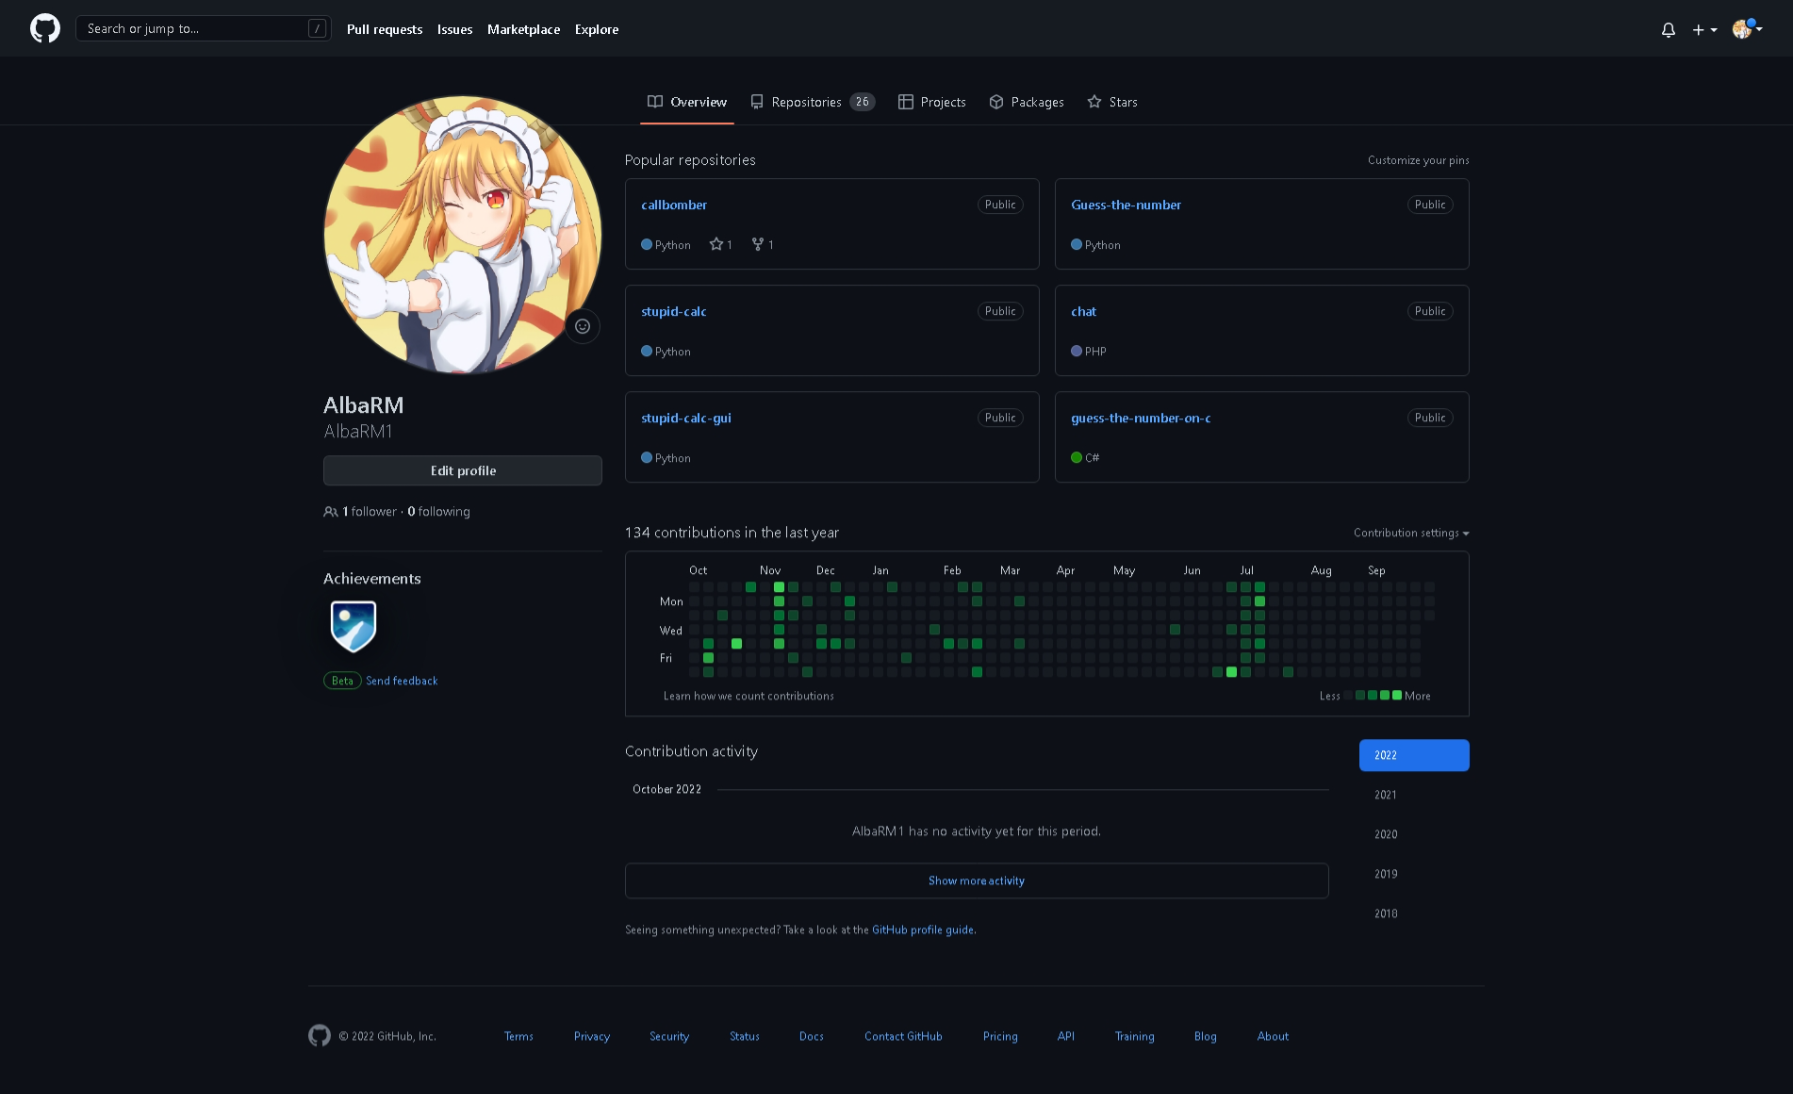Open the Privacy footer link
The width and height of the screenshot is (1793, 1094).
click(x=592, y=1037)
